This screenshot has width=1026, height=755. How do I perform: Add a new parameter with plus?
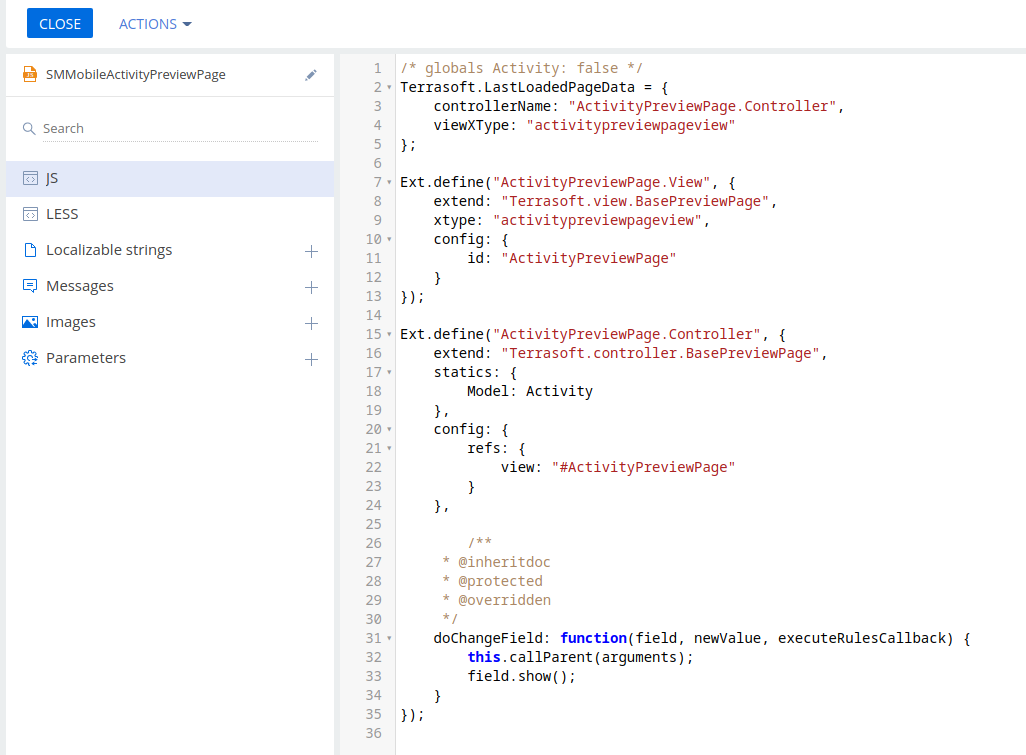point(311,359)
